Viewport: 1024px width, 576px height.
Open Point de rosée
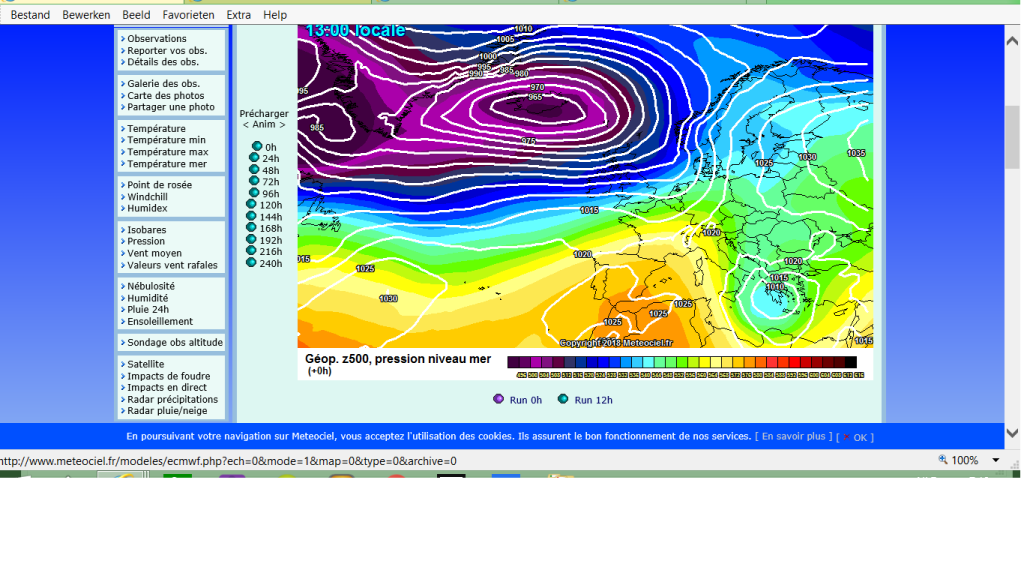coord(159,185)
